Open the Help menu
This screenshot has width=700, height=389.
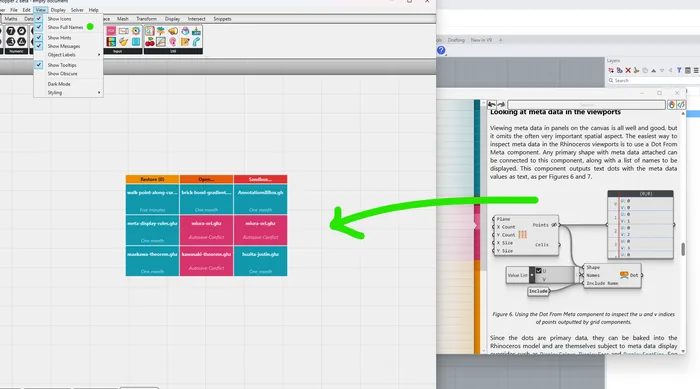pyautogui.click(x=94, y=10)
